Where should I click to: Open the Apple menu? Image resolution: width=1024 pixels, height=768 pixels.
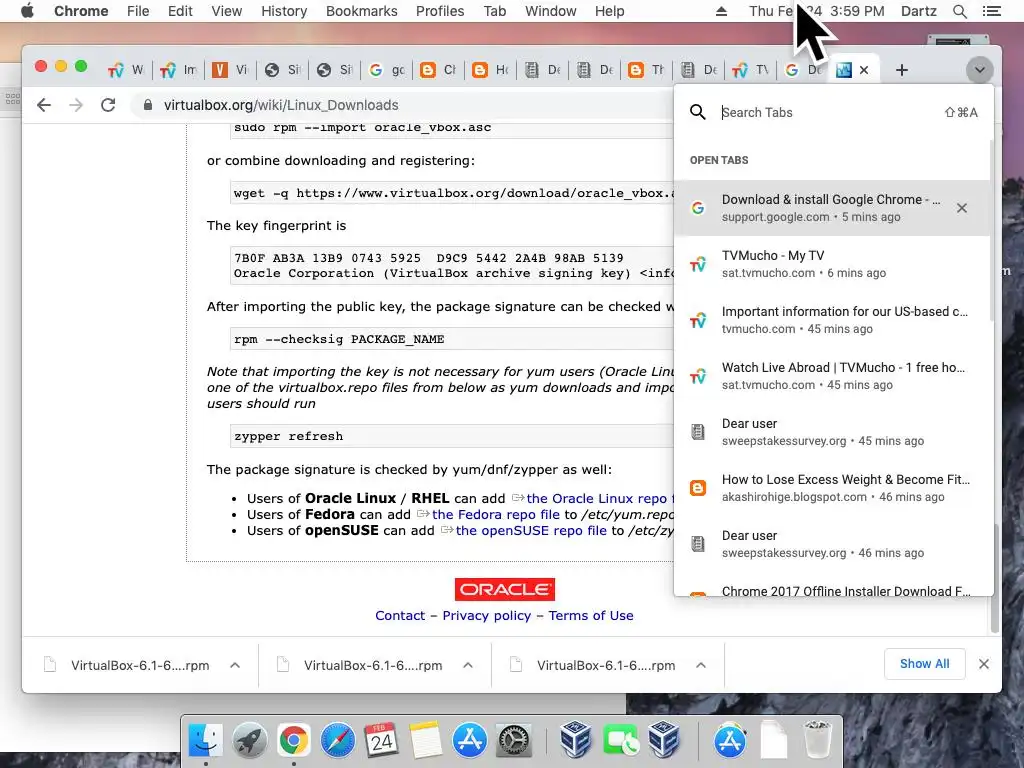pyautogui.click(x=27, y=11)
